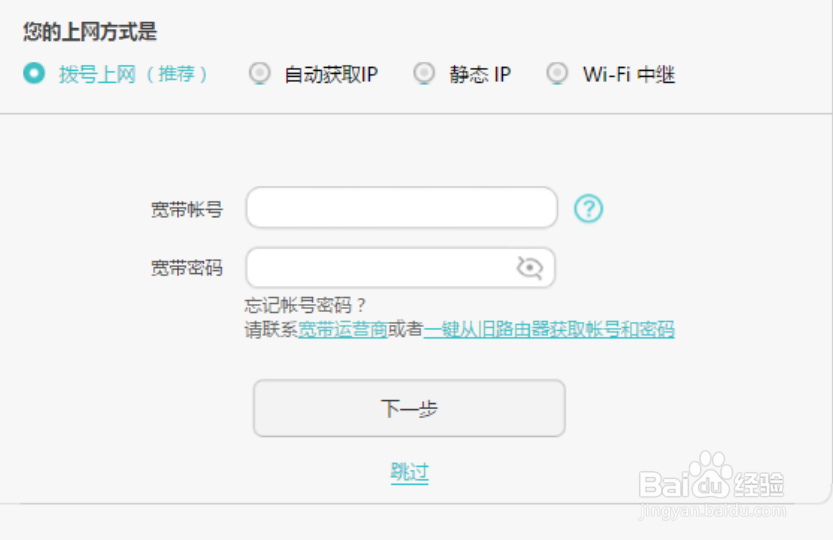Skip setup via the 跳过 link
The image size is (833, 540).
click(x=410, y=472)
